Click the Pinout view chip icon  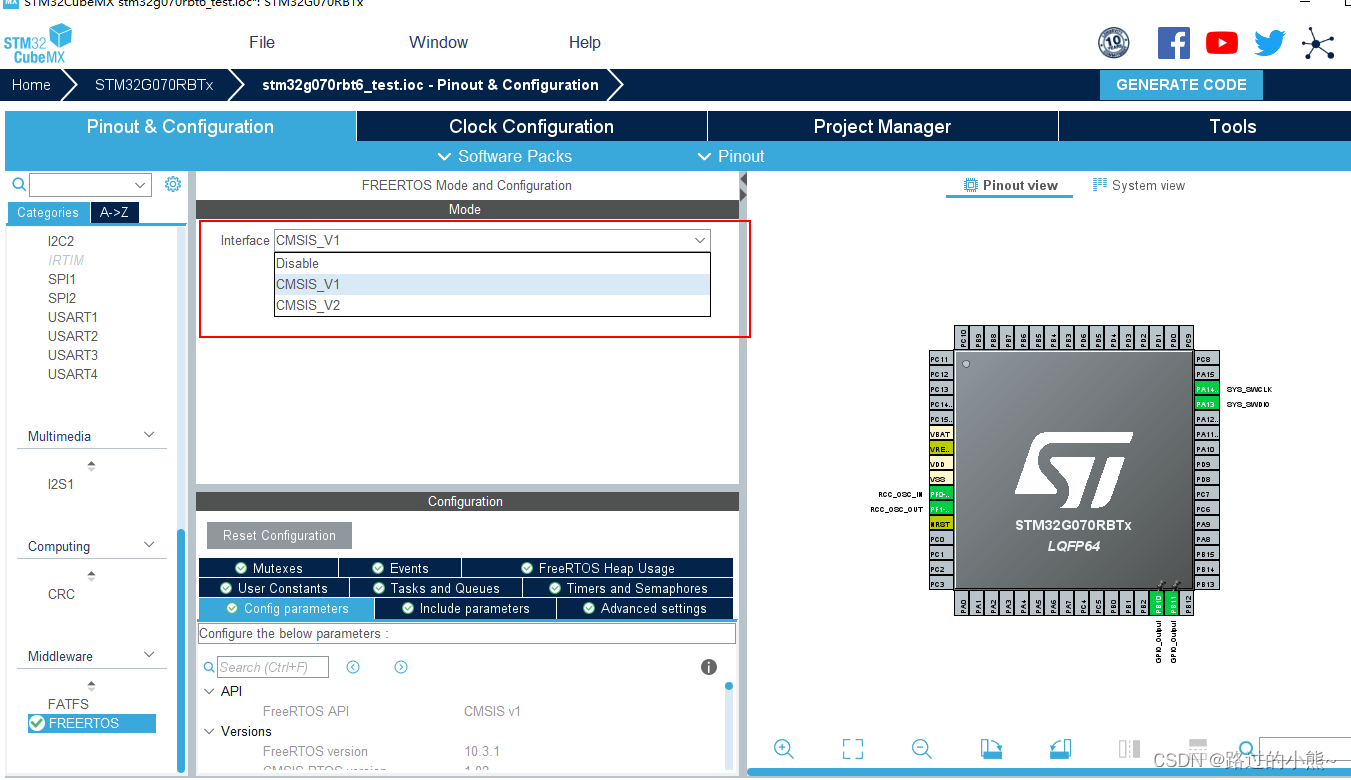click(x=970, y=185)
